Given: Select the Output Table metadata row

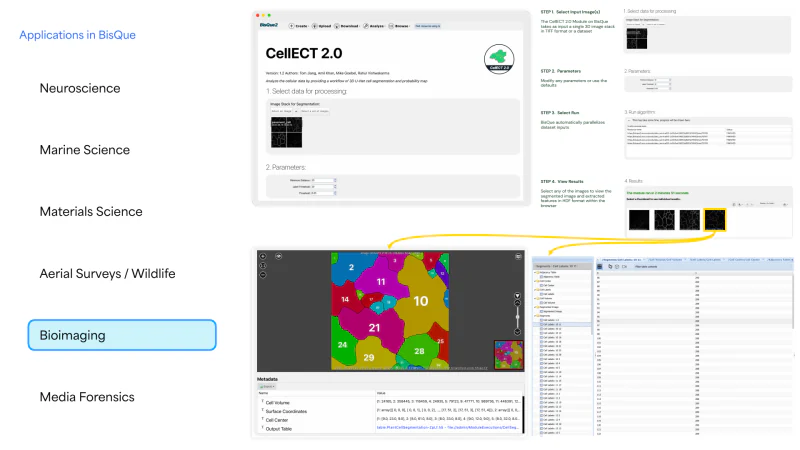Looking at the screenshot, I should point(390,429).
